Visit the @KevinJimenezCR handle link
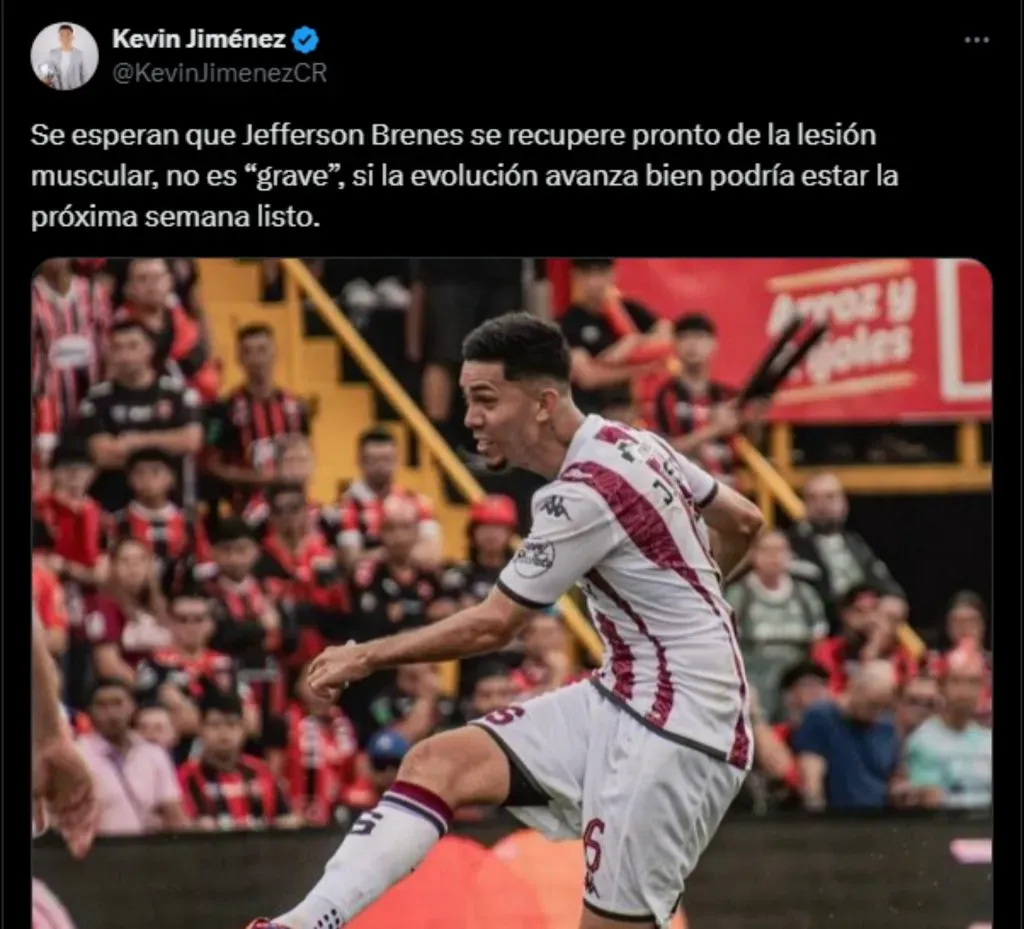 (x=219, y=73)
